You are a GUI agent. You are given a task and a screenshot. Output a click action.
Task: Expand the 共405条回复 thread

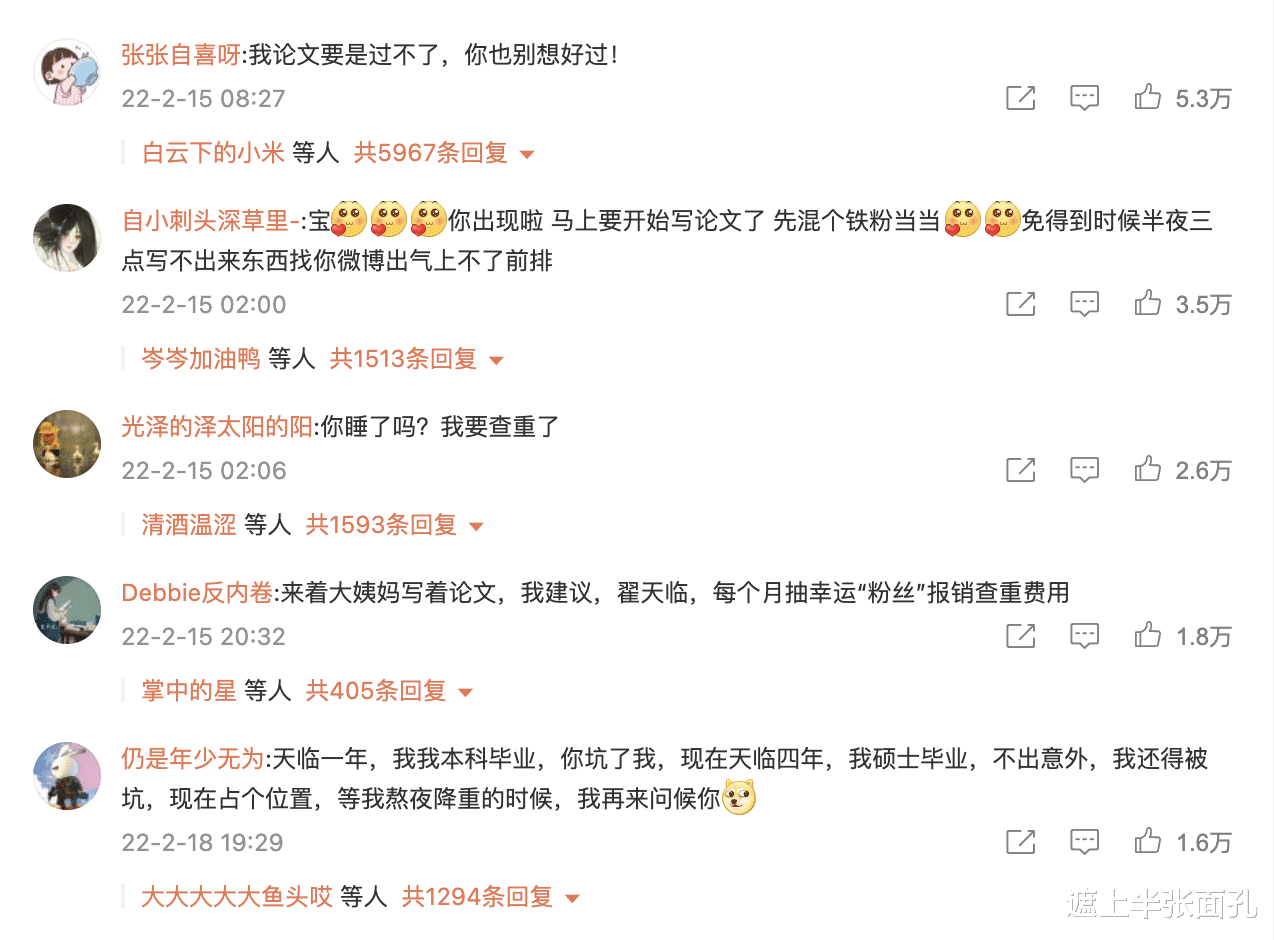(388, 691)
